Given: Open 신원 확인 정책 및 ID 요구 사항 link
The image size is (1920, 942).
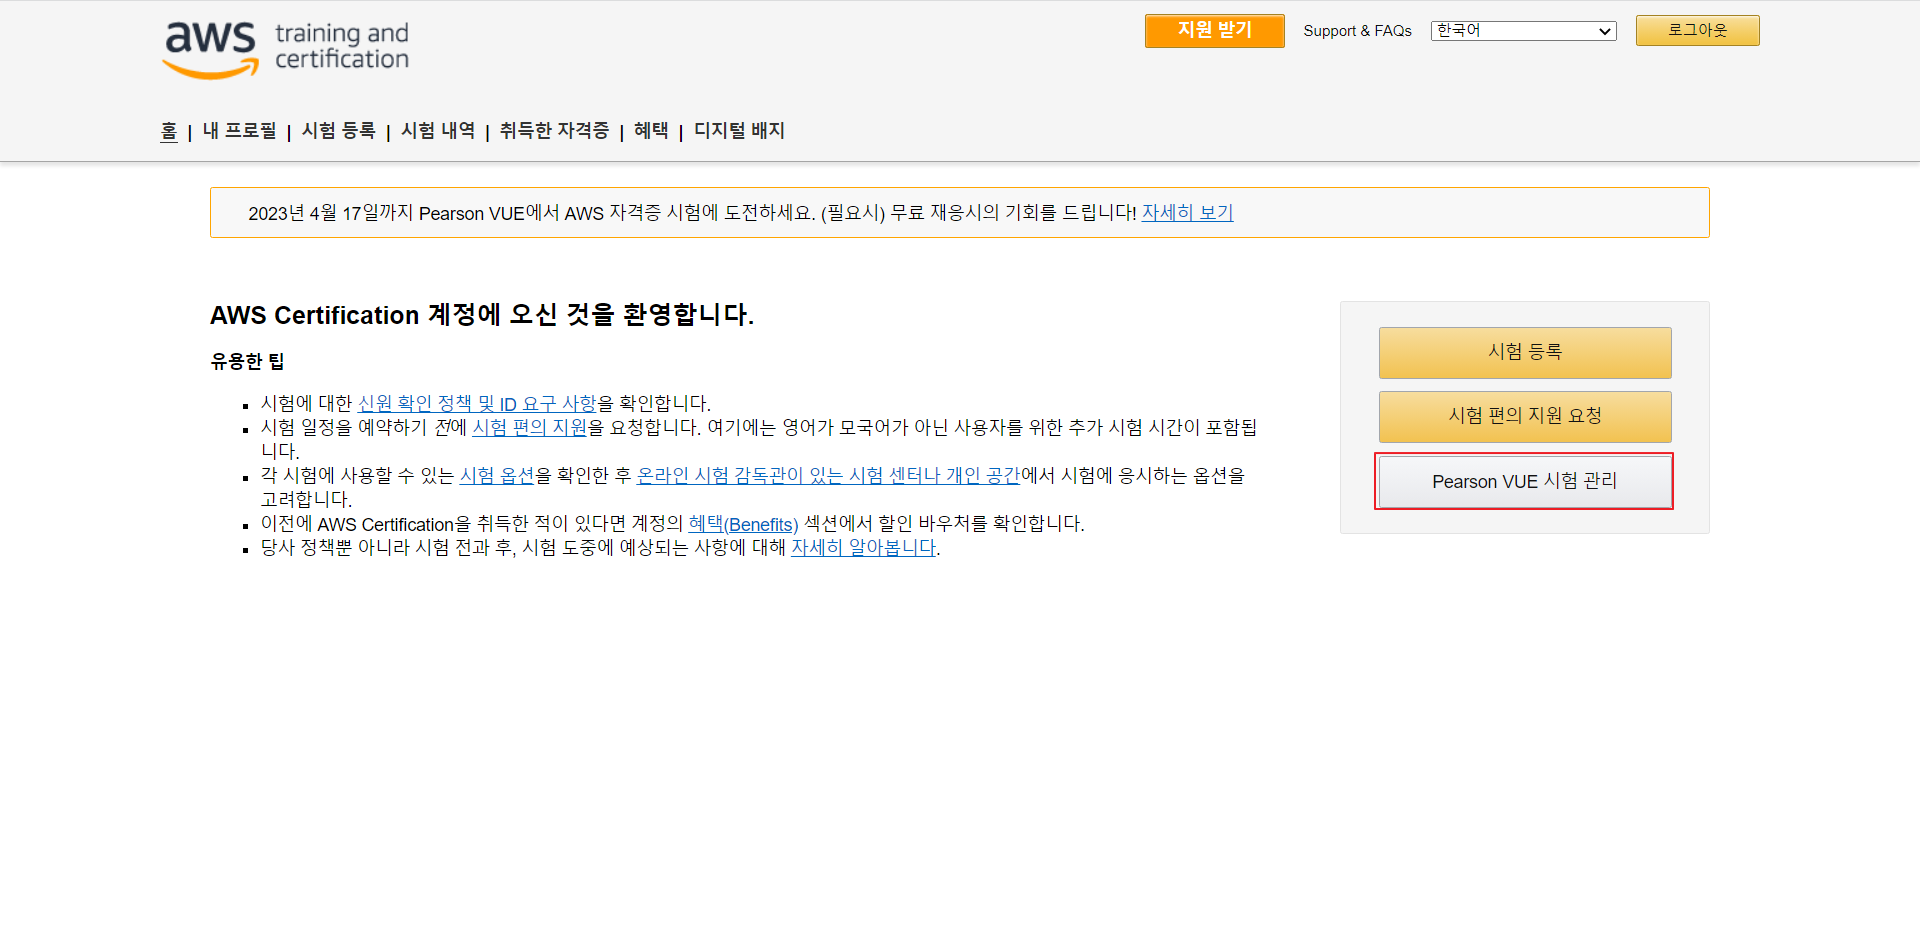Looking at the screenshot, I should click(477, 404).
